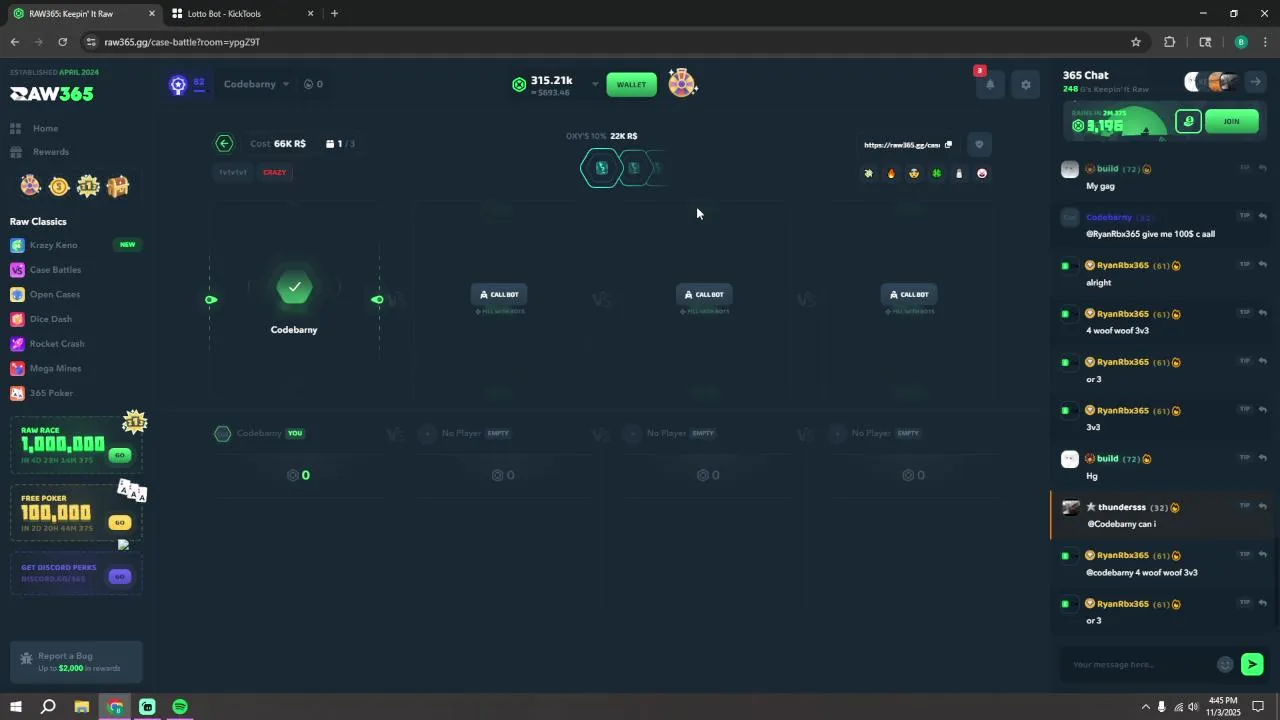Open the Wallet

[631, 84]
